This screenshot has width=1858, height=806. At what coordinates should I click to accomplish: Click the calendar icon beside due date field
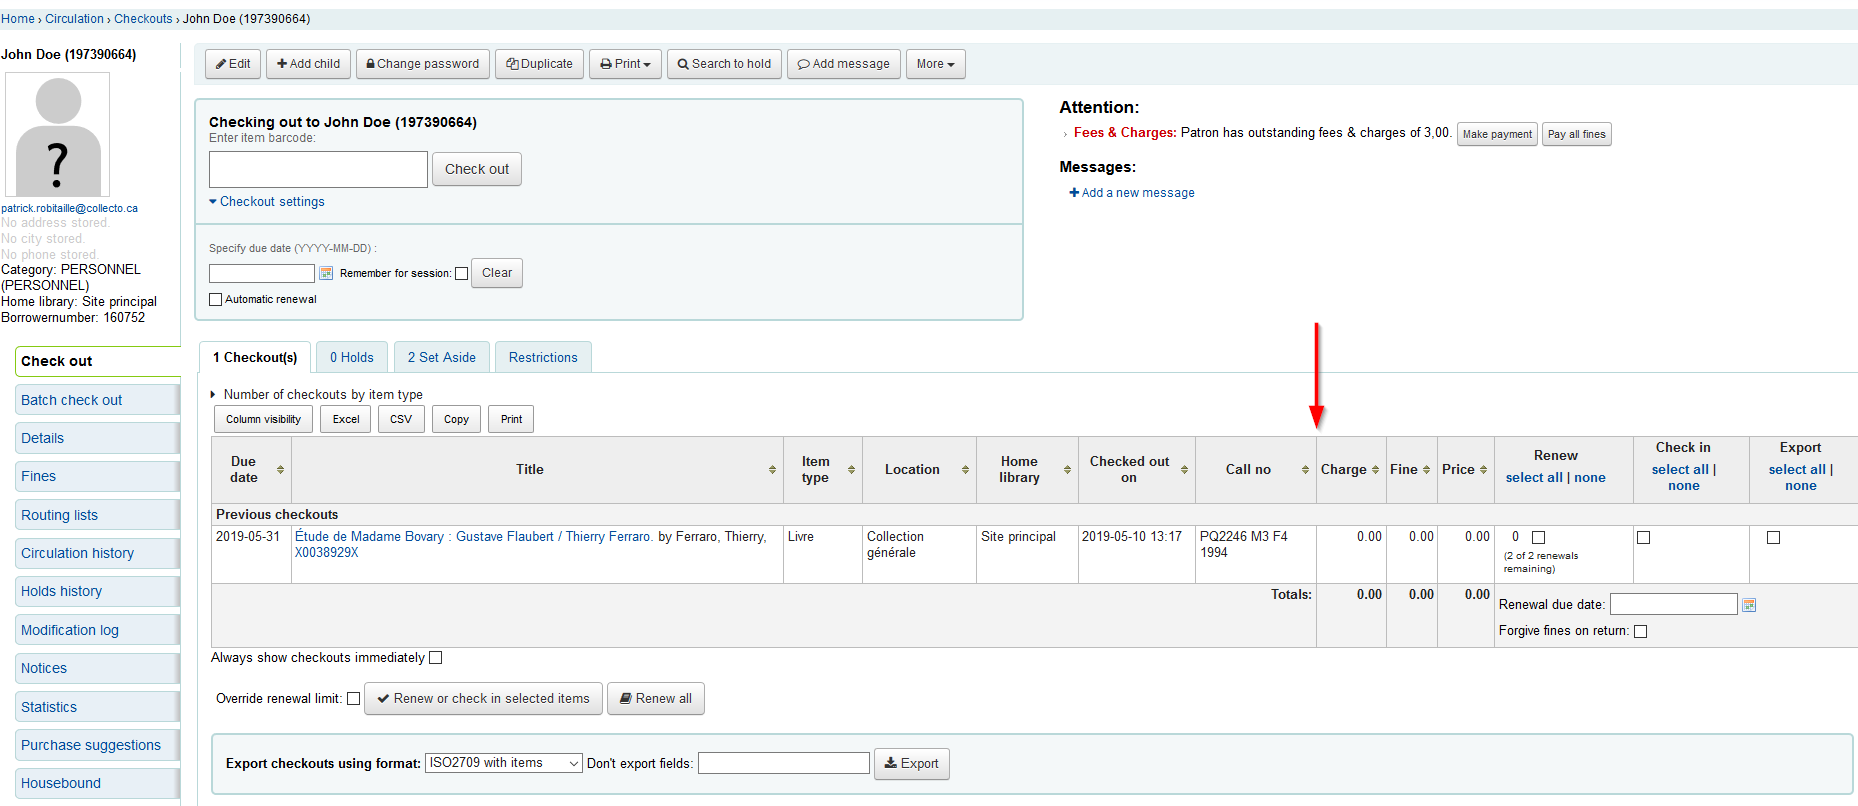point(326,273)
